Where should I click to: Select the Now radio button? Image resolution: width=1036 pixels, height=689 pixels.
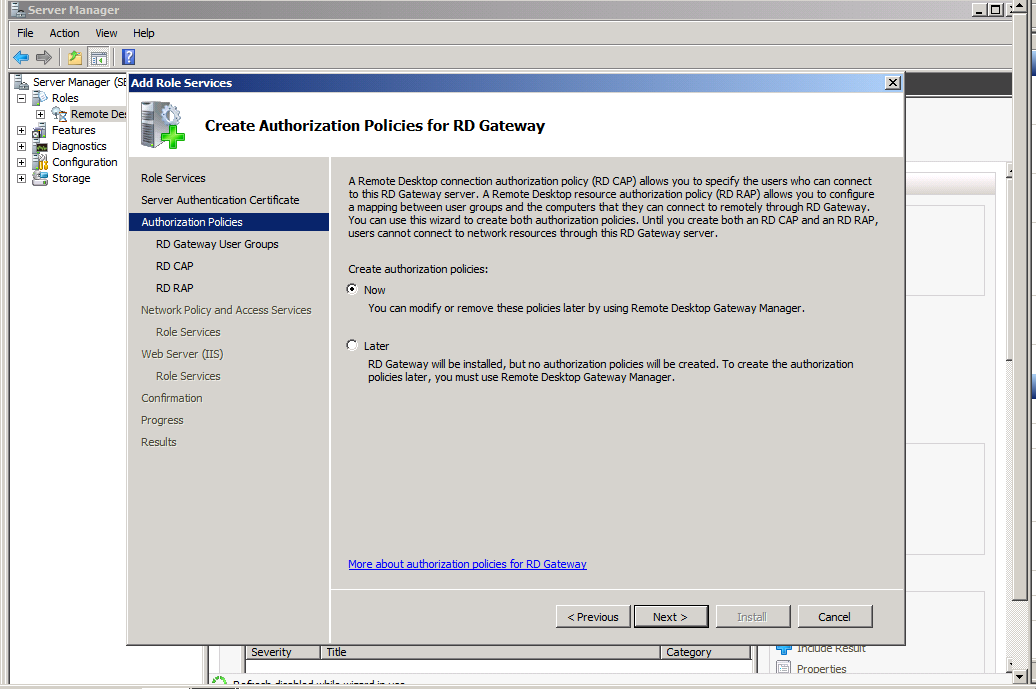point(352,289)
